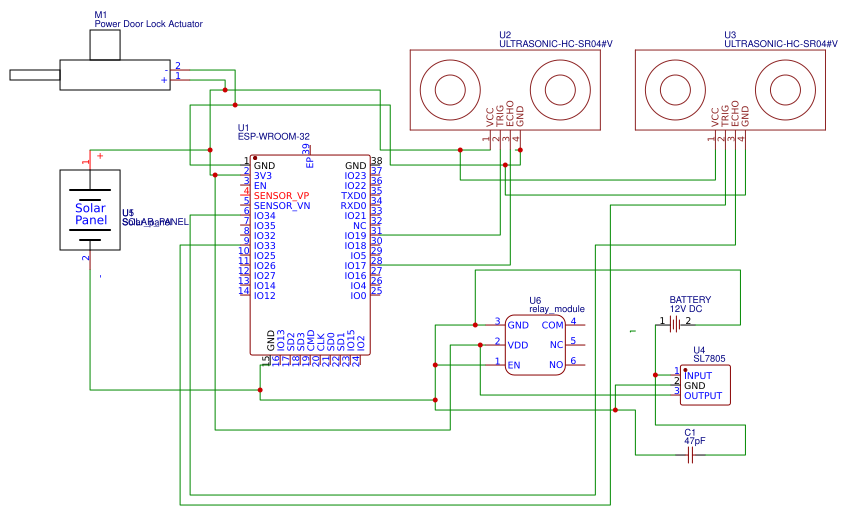Select the IO23 pin label

[355, 175]
